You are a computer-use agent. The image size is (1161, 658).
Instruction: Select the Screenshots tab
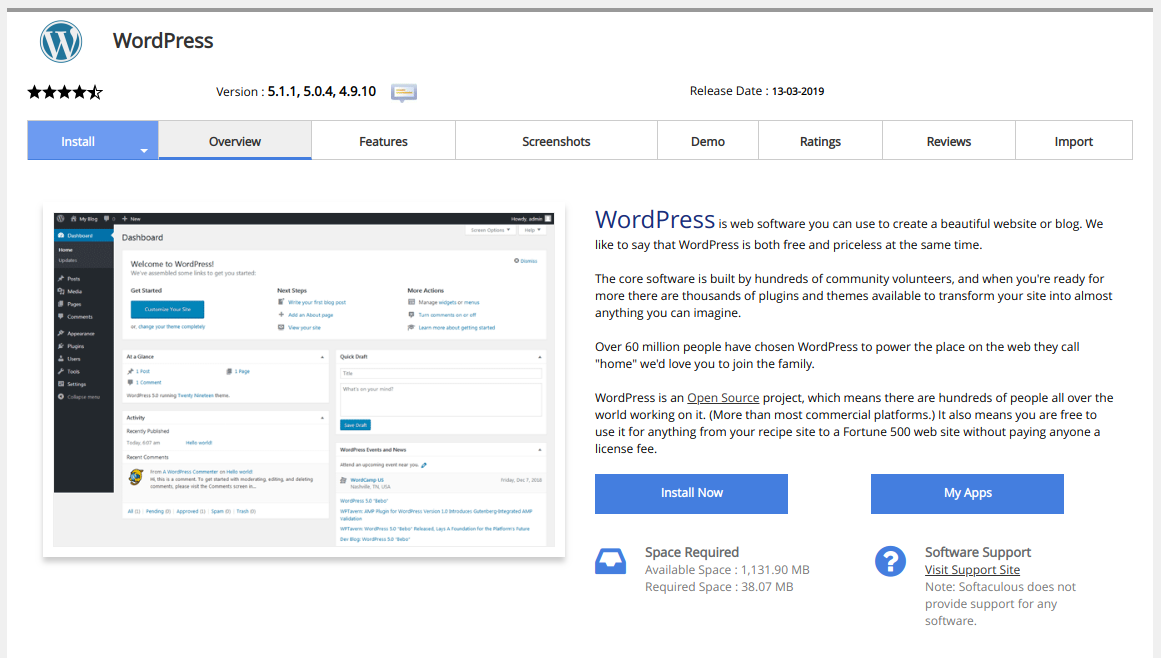[x=556, y=141]
